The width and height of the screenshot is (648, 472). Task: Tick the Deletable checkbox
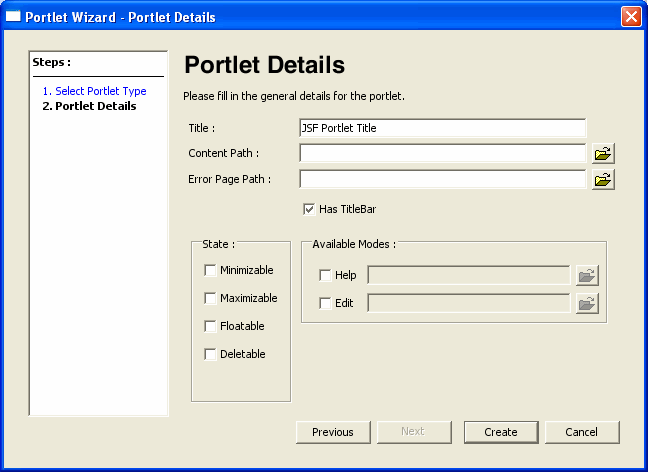coord(210,354)
